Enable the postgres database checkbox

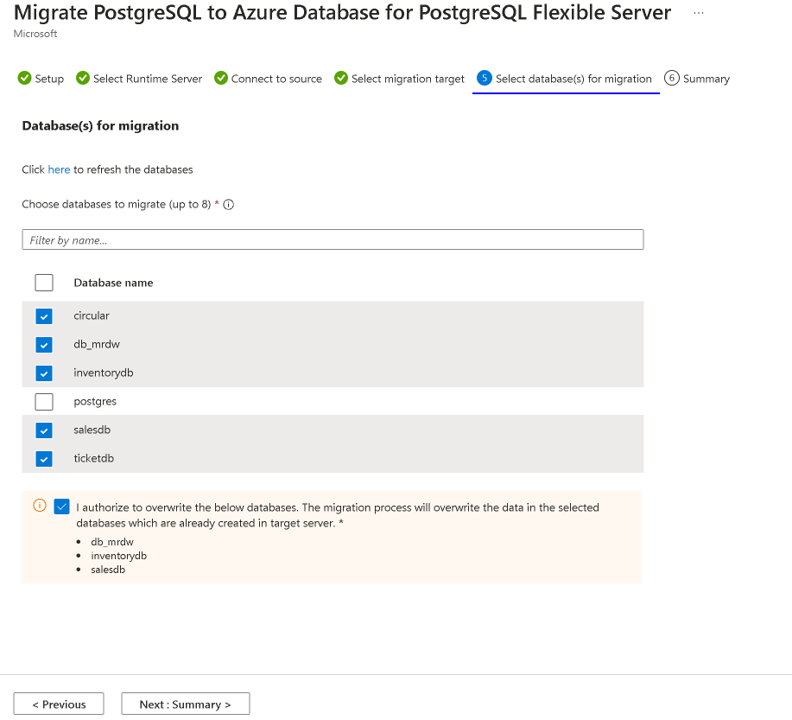[44, 402]
